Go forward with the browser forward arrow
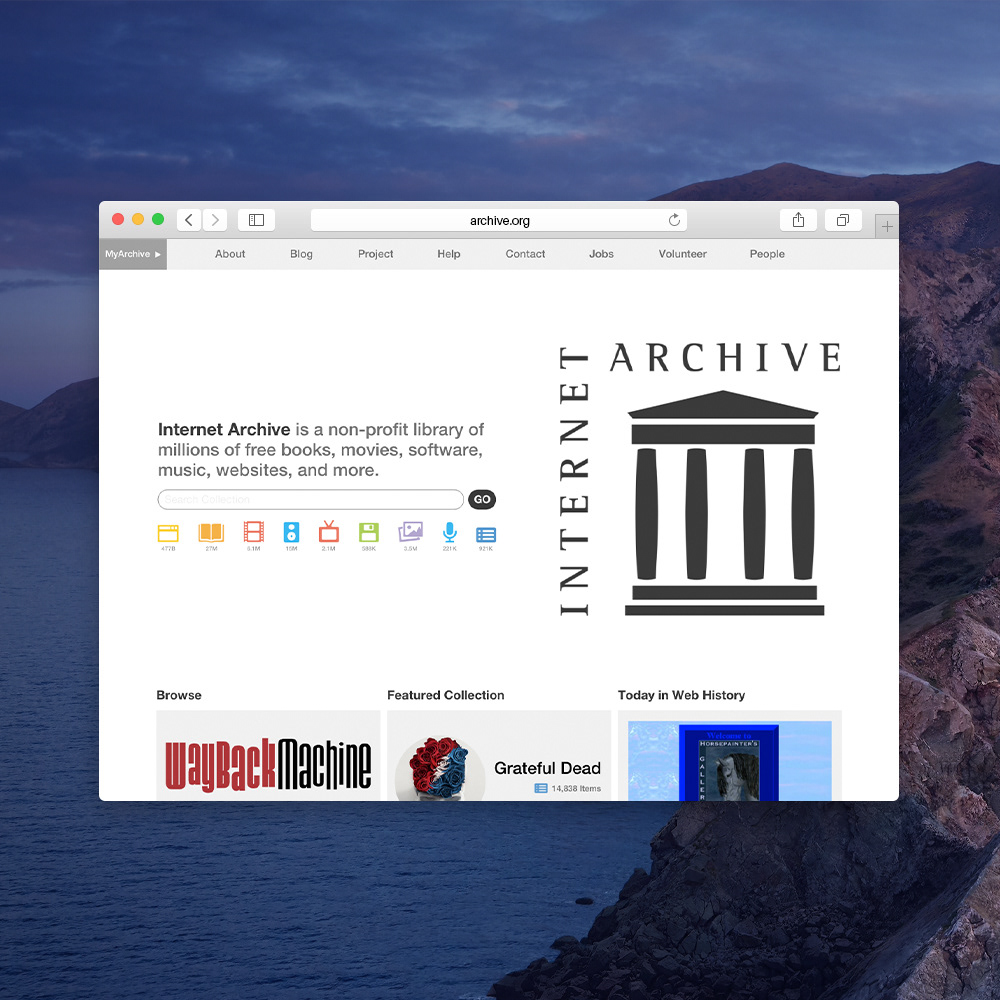The width and height of the screenshot is (1000, 1000). tap(216, 220)
